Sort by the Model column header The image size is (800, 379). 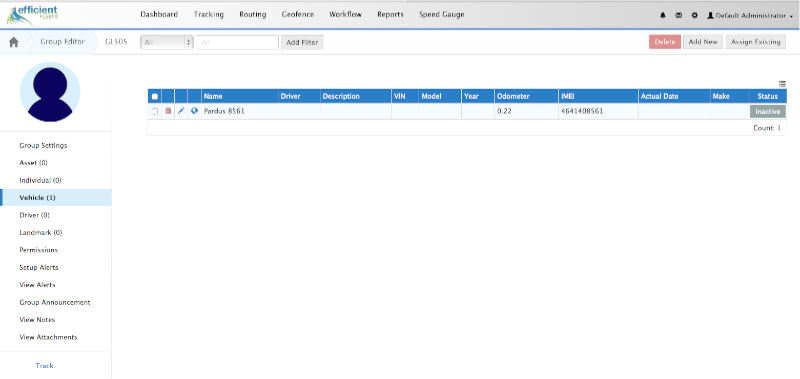coord(440,96)
